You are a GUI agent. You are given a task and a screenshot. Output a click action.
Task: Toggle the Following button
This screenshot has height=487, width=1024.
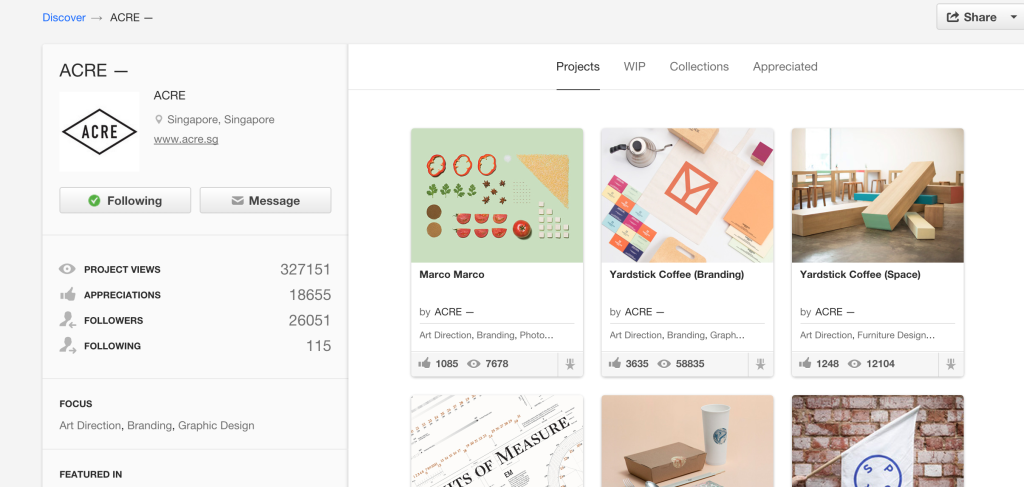tap(125, 200)
